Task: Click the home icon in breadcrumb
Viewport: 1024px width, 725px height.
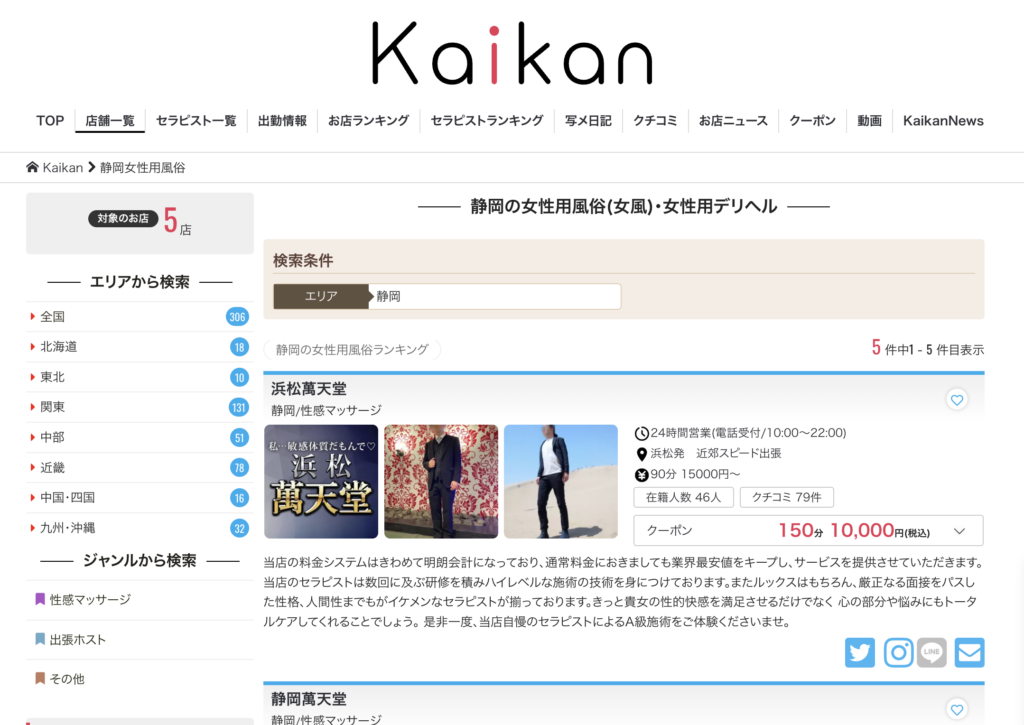Action: [32, 167]
